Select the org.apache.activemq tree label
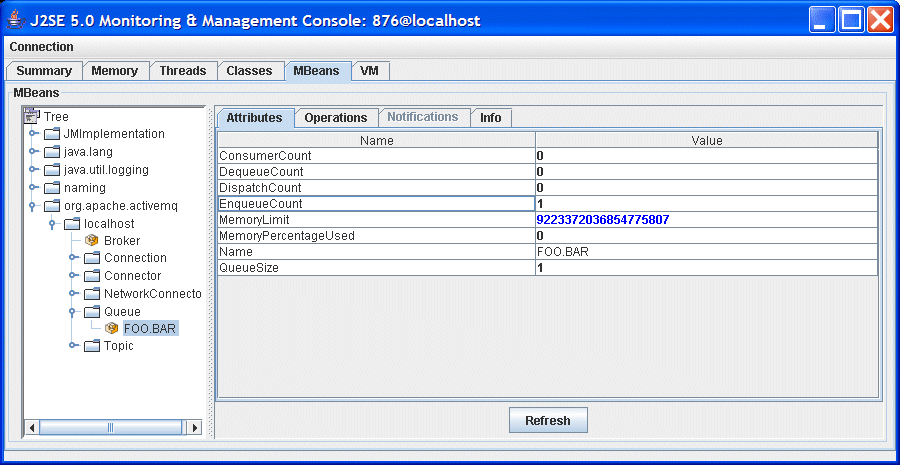This screenshot has width=900, height=465. (x=121, y=206)
